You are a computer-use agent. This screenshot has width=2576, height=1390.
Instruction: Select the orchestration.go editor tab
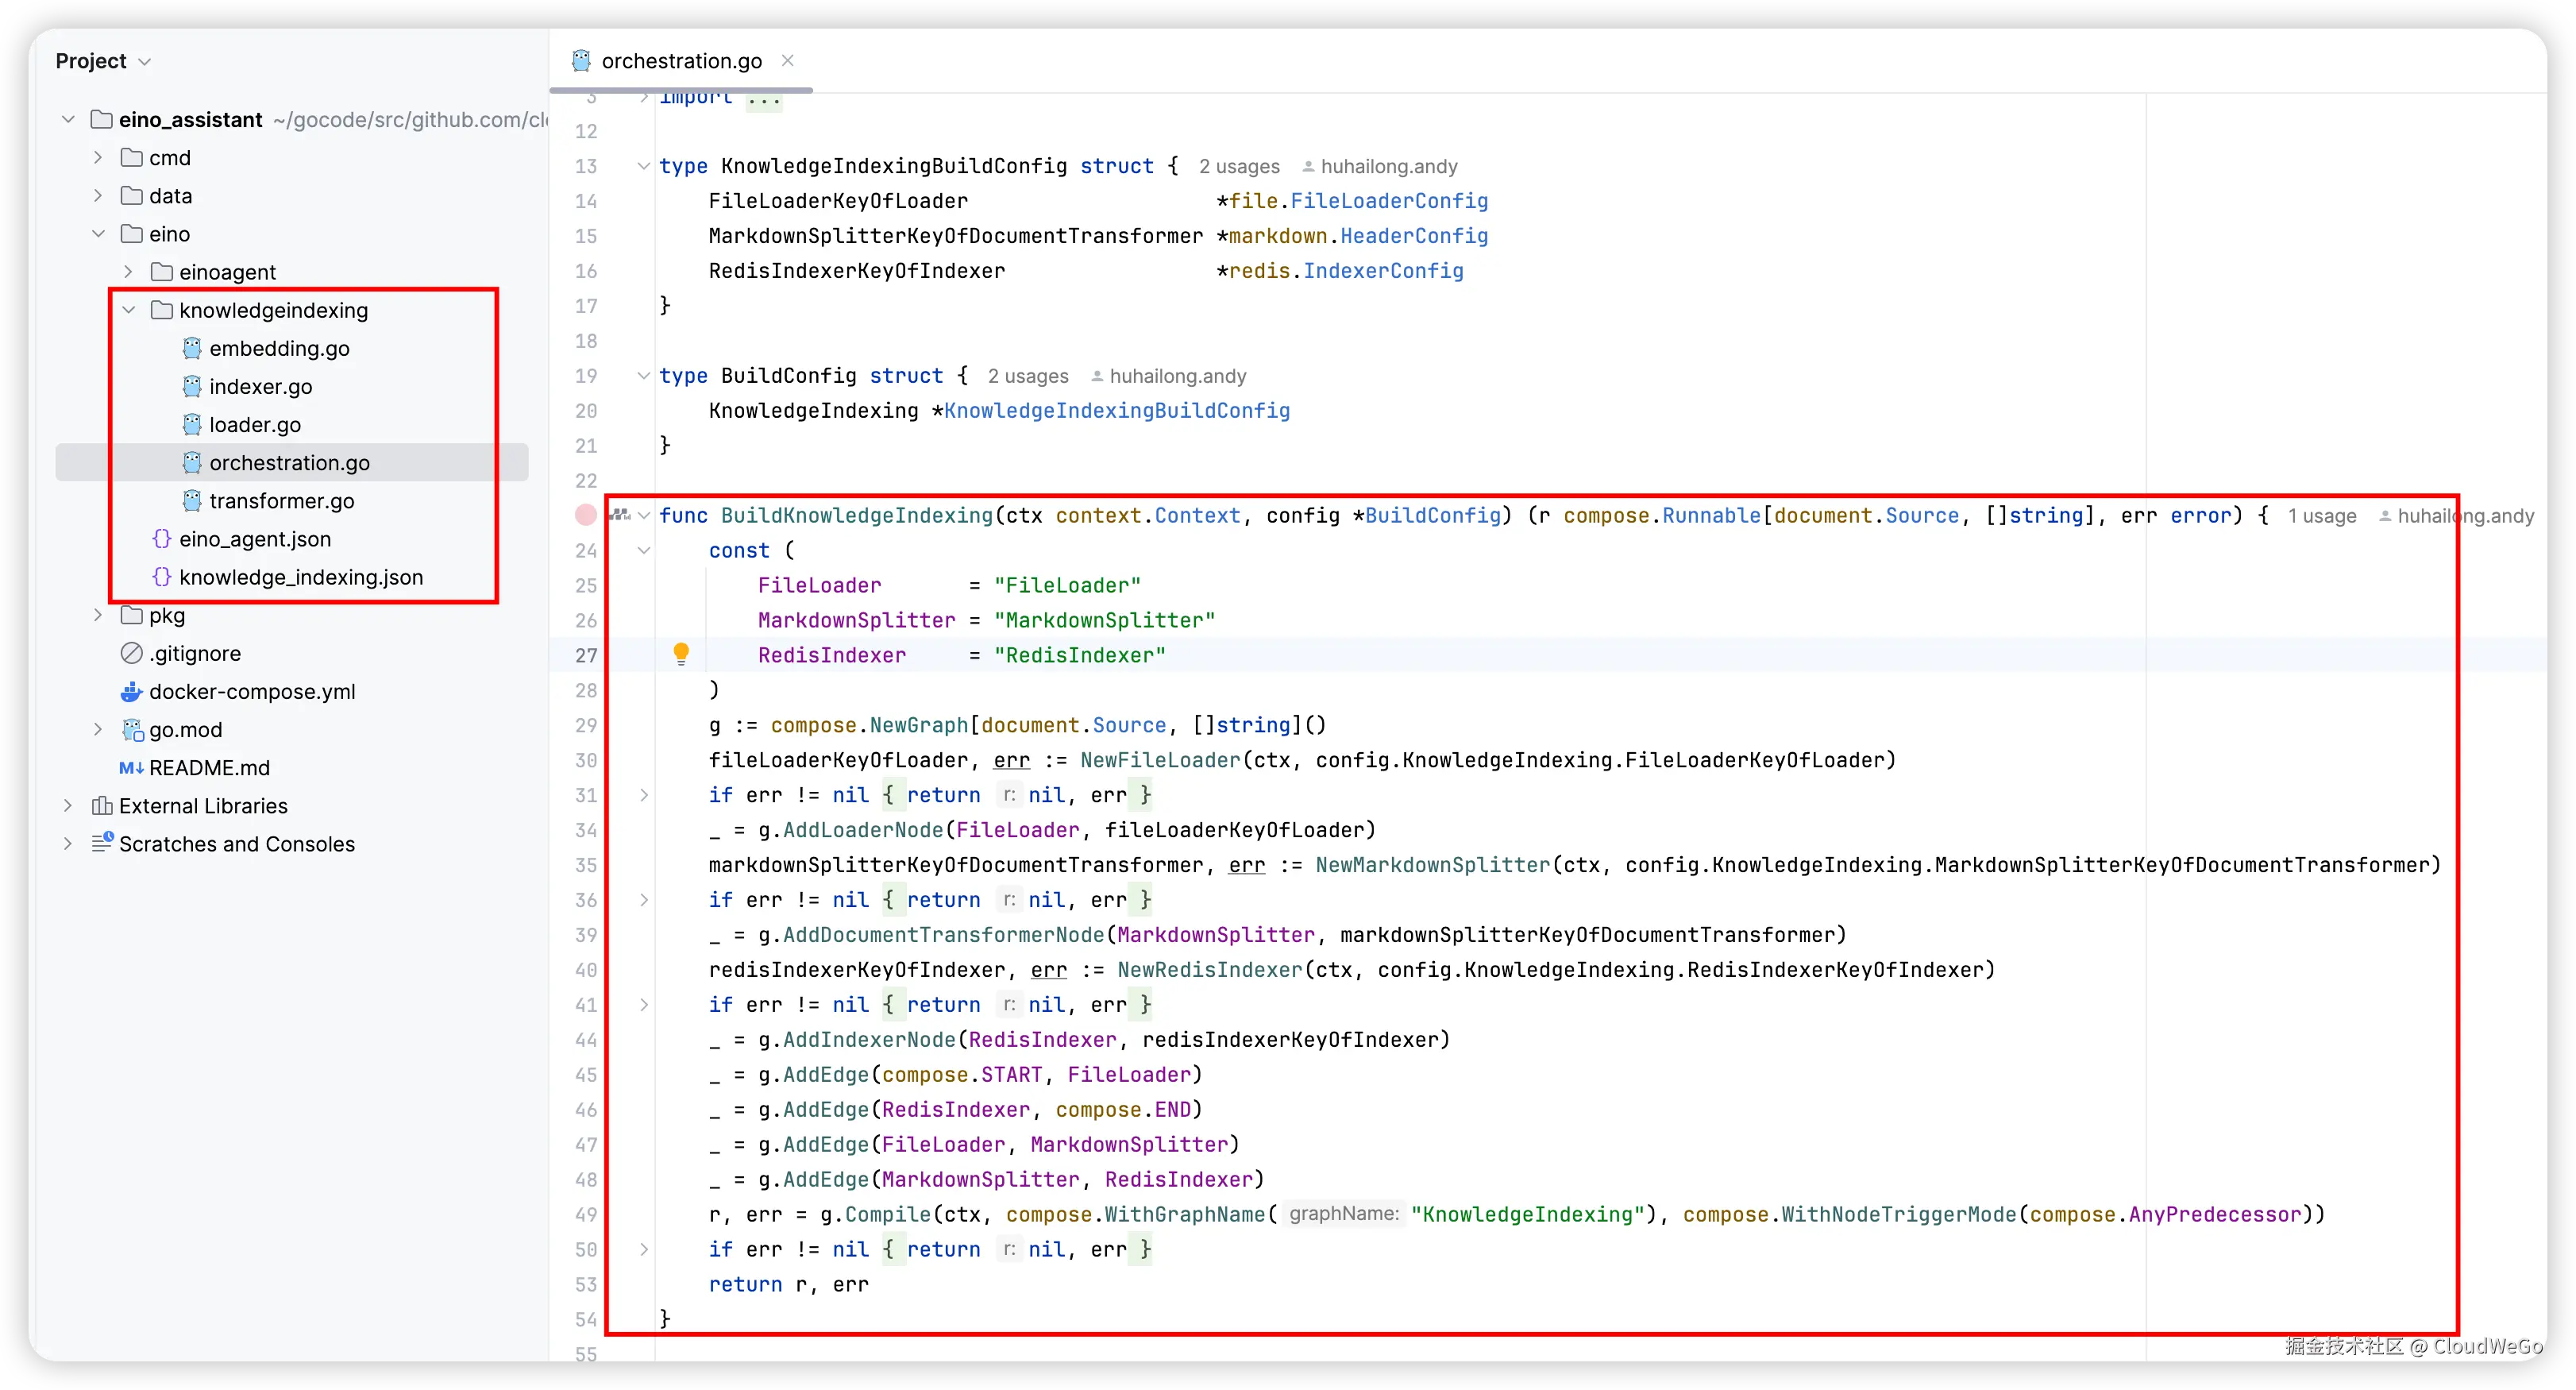pos(681,61)
